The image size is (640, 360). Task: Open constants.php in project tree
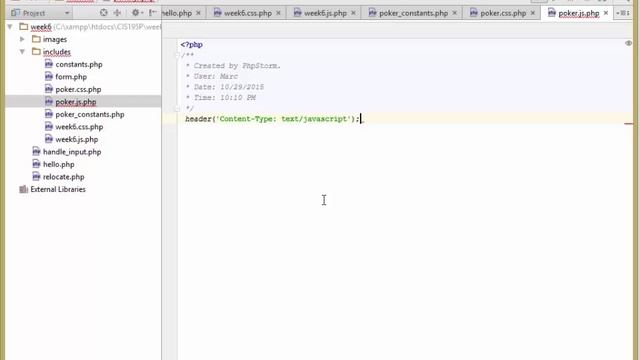pos(79,64)
